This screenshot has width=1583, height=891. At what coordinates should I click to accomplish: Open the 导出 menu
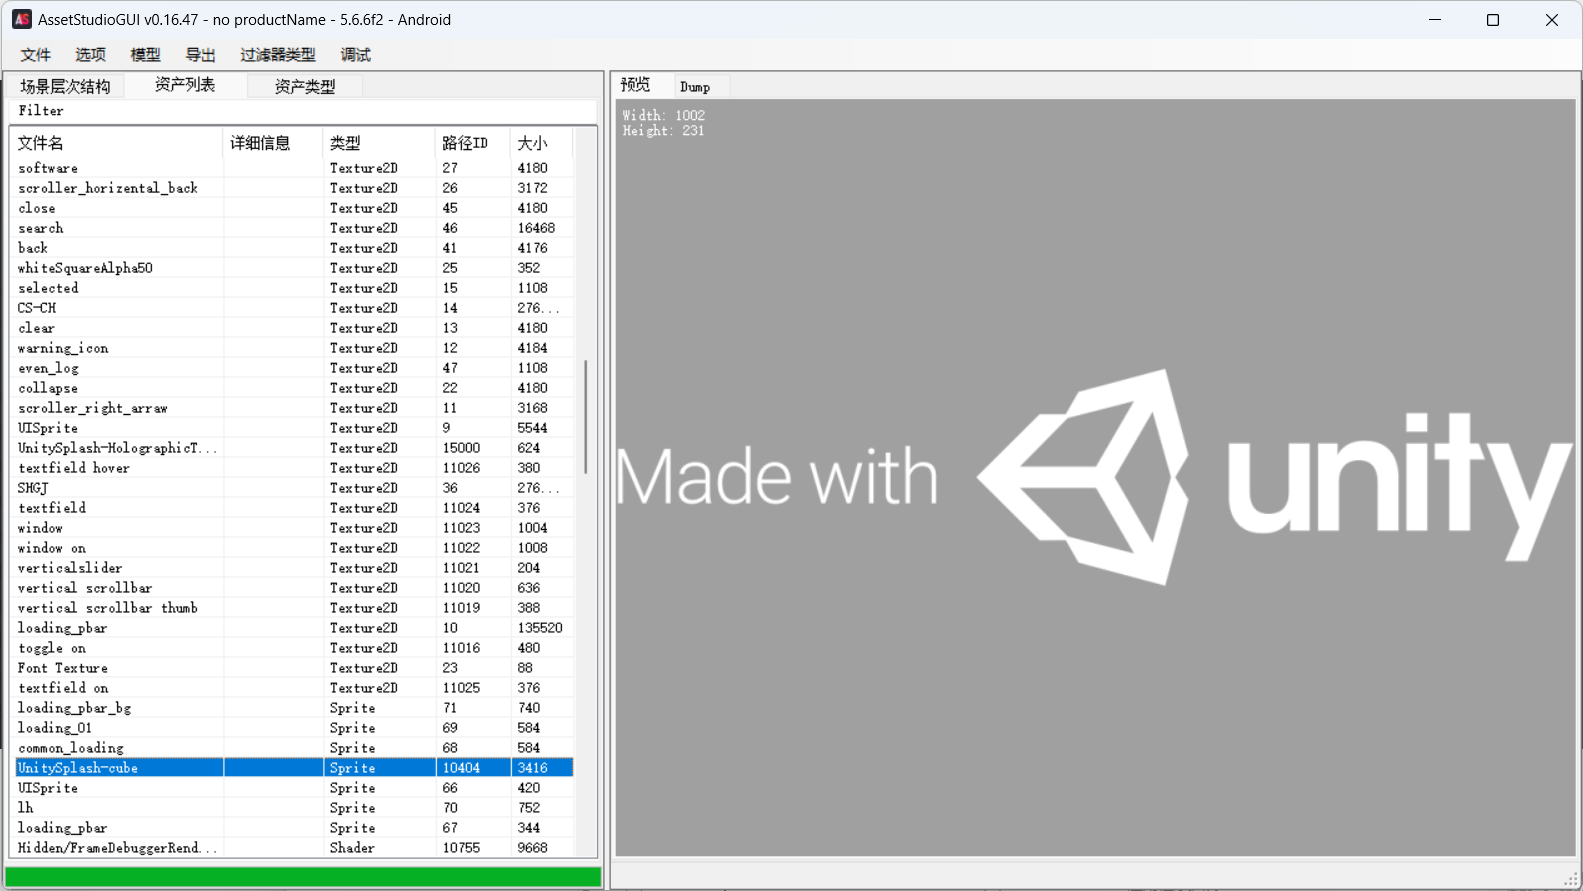click(x=200, y=55)
